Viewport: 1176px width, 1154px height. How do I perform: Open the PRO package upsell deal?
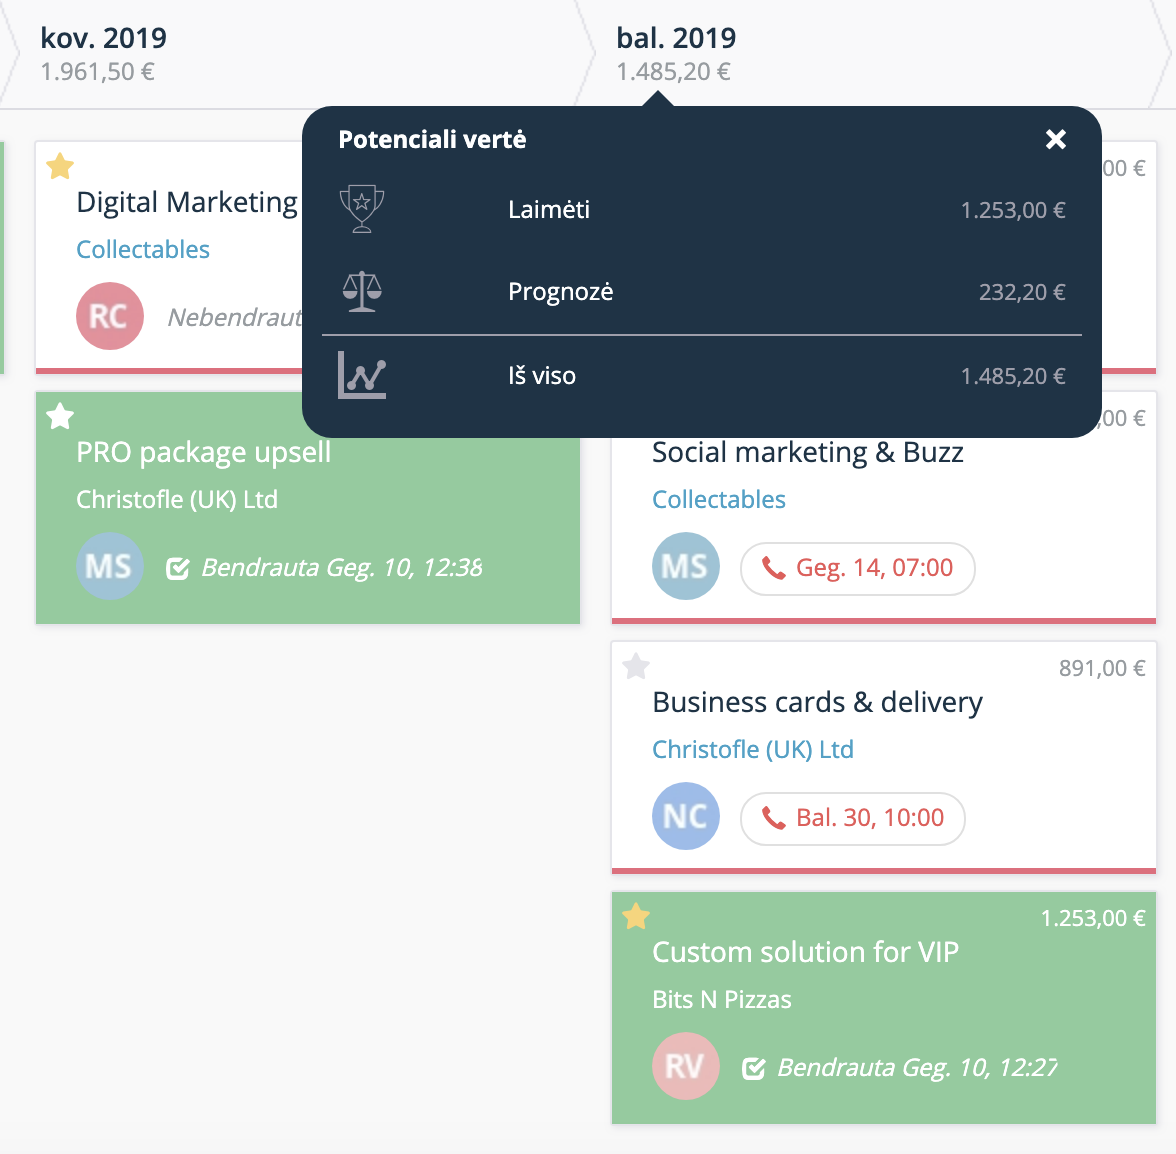point(203,452)
